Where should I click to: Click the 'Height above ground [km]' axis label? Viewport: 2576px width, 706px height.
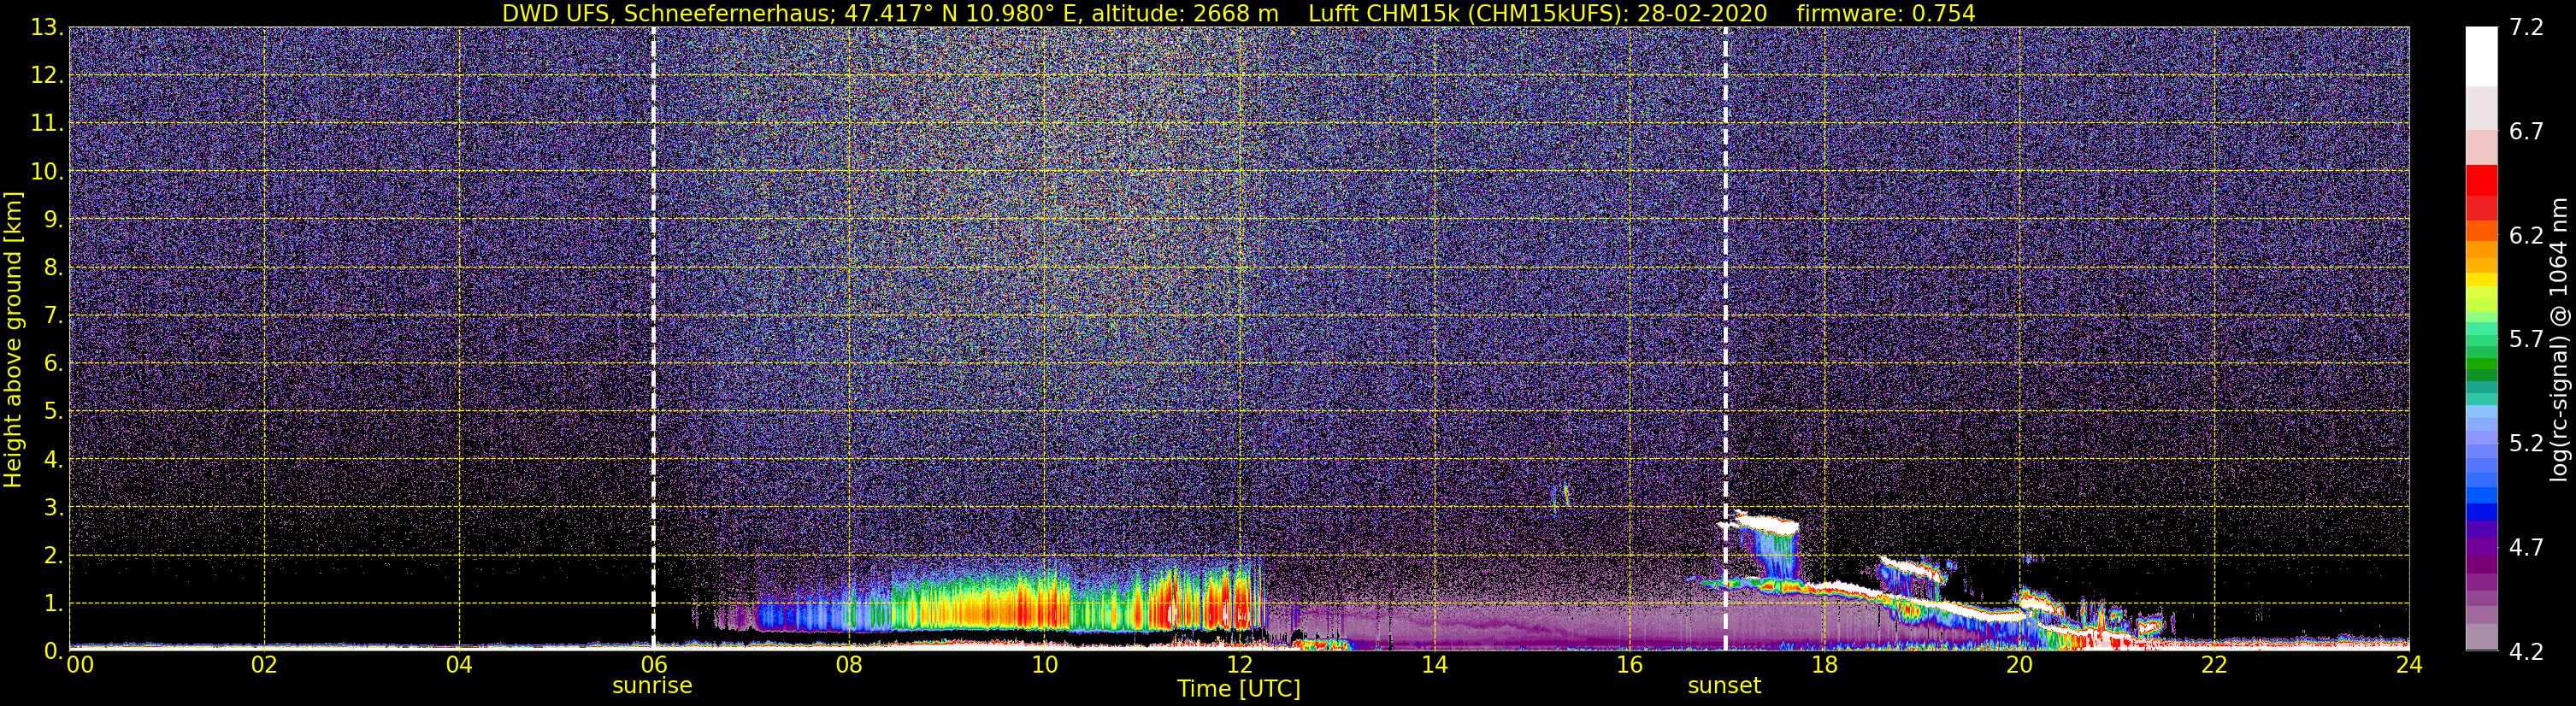[x=13, y=339]
